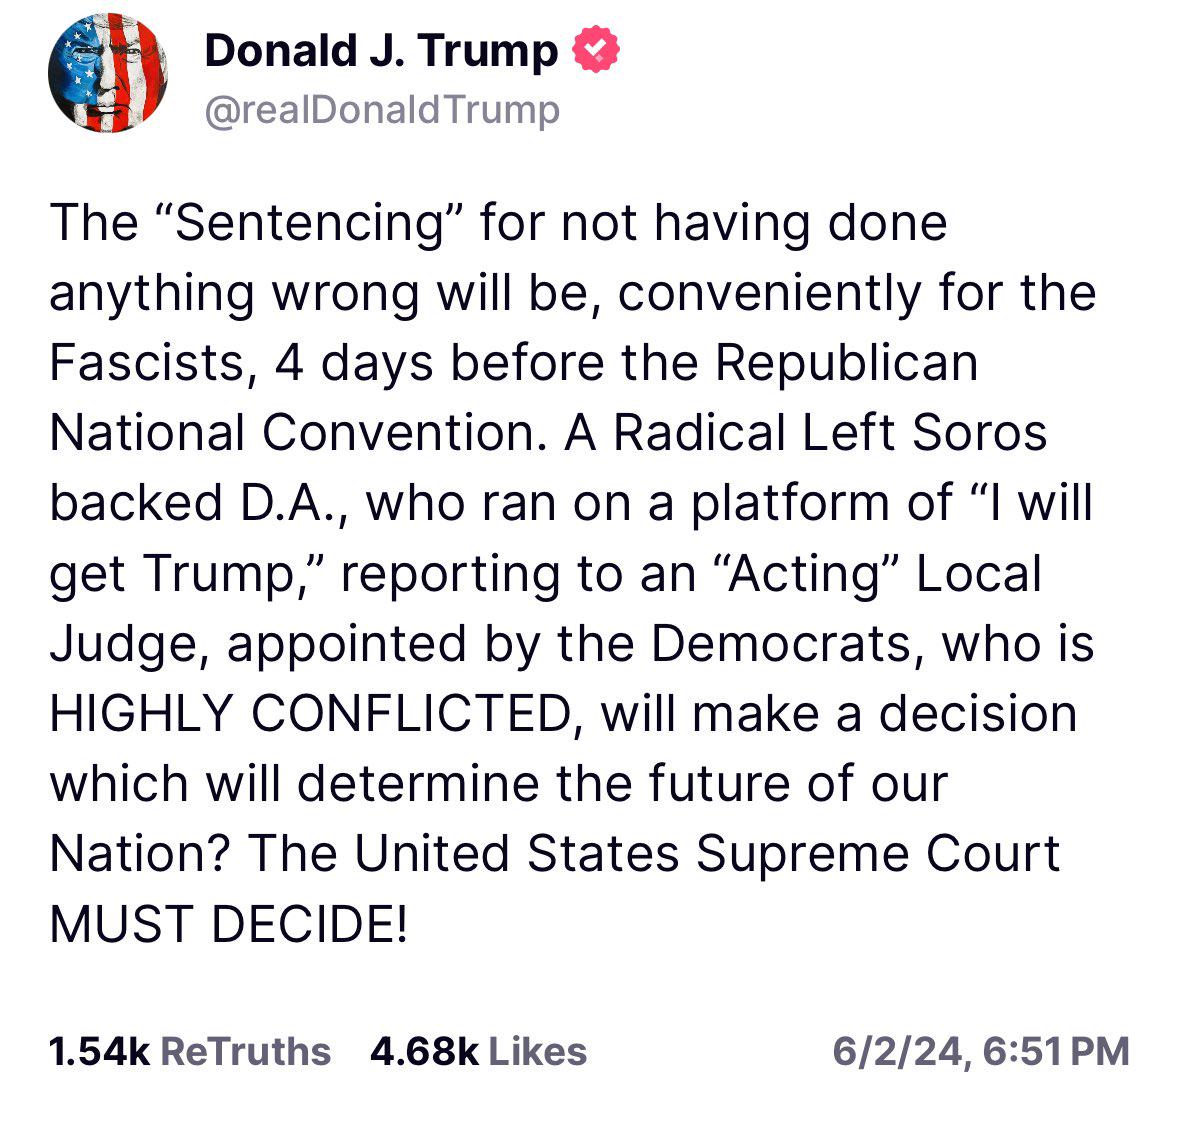The height and width of the screenshot is (1128, 1179).
Task: Select the quoted word Sentencing
Action: [310, 223]
